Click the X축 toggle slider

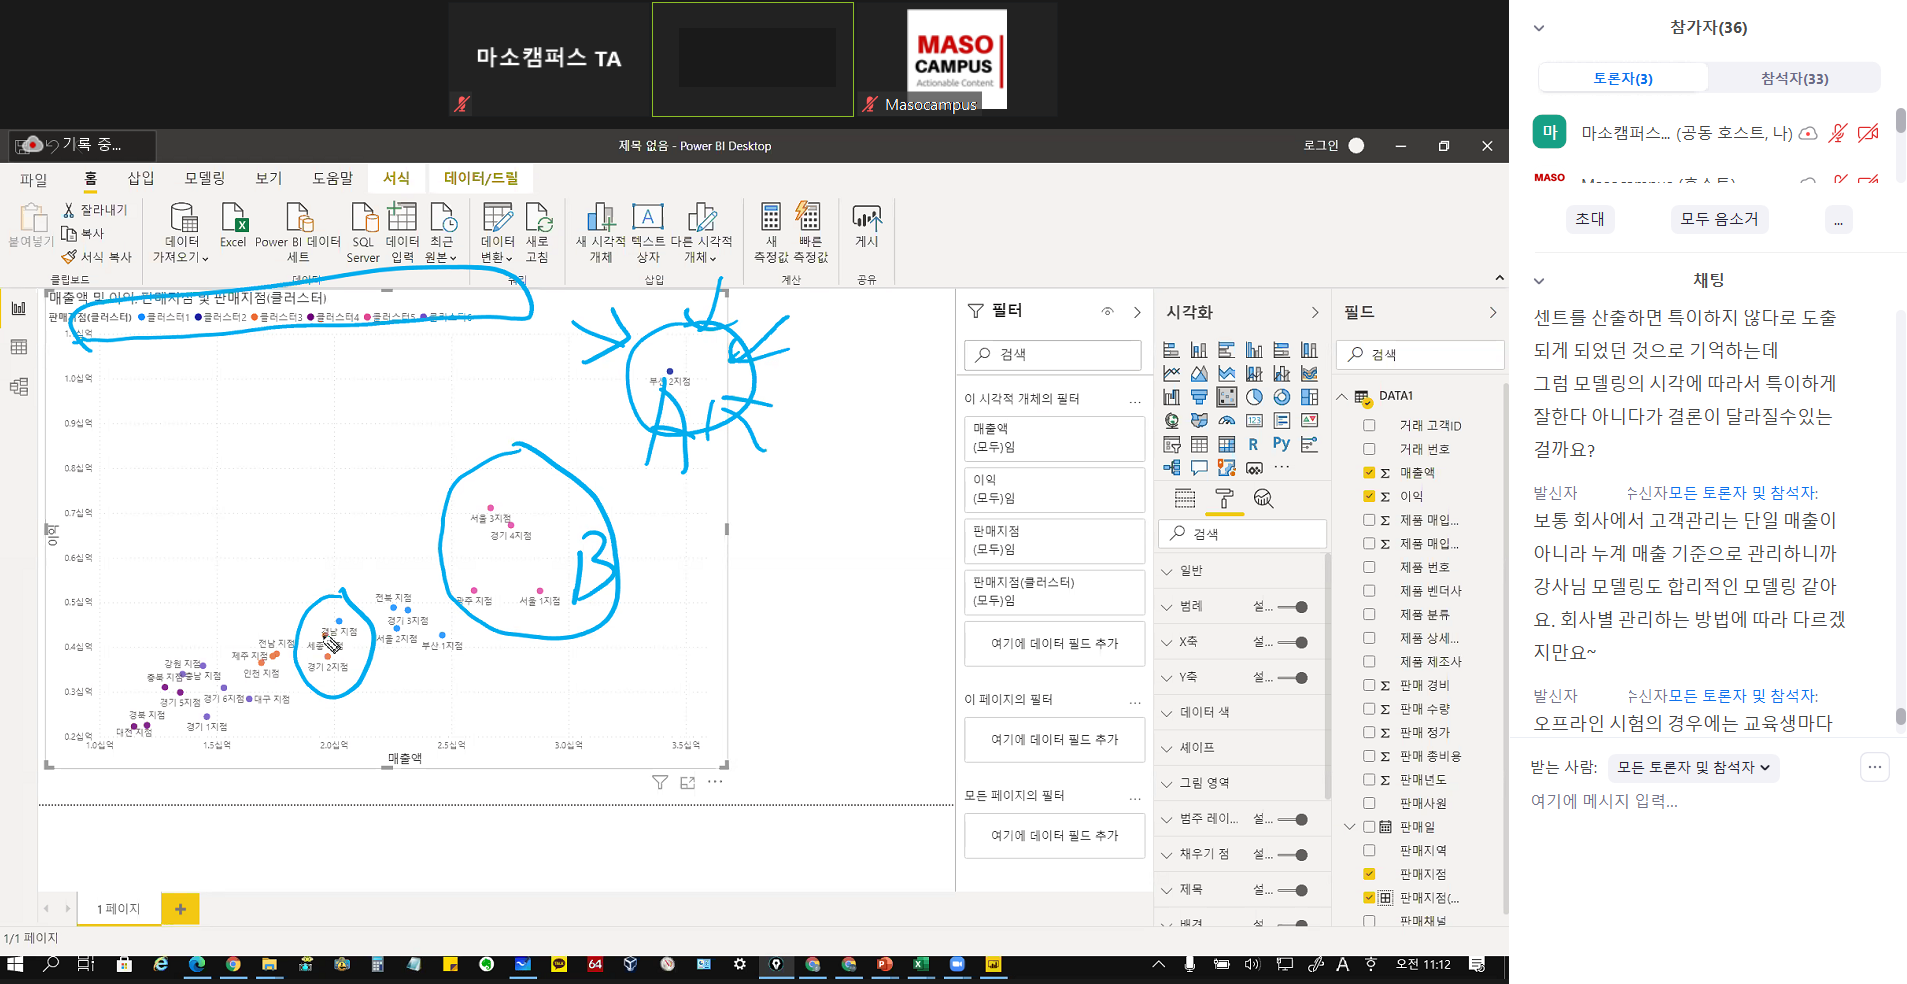1294,642
